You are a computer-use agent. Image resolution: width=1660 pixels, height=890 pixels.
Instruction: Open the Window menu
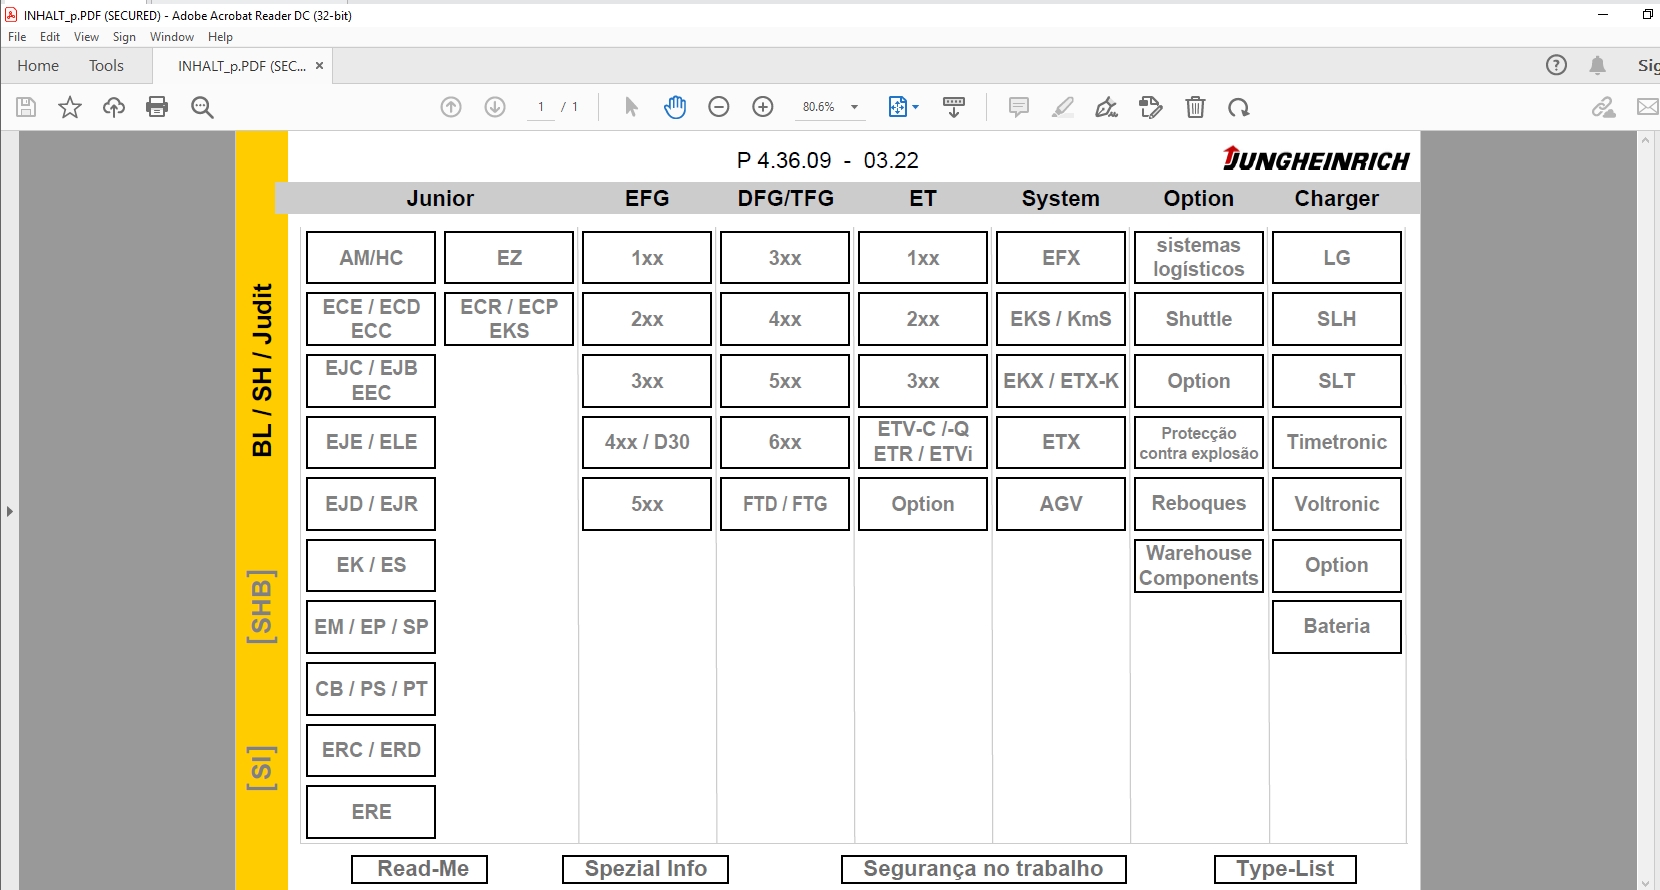coord(172,37)
